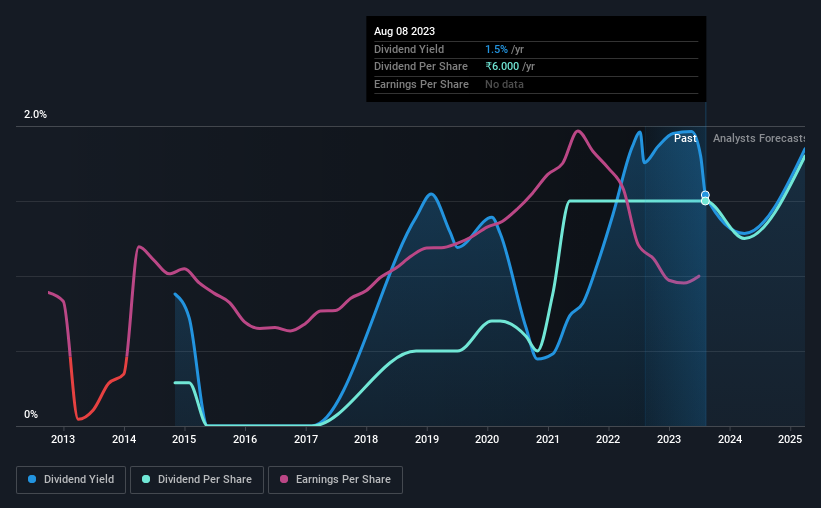Click the 2020 x-axis label
Screen dimensions: 821x508
[x=487, y=439]
